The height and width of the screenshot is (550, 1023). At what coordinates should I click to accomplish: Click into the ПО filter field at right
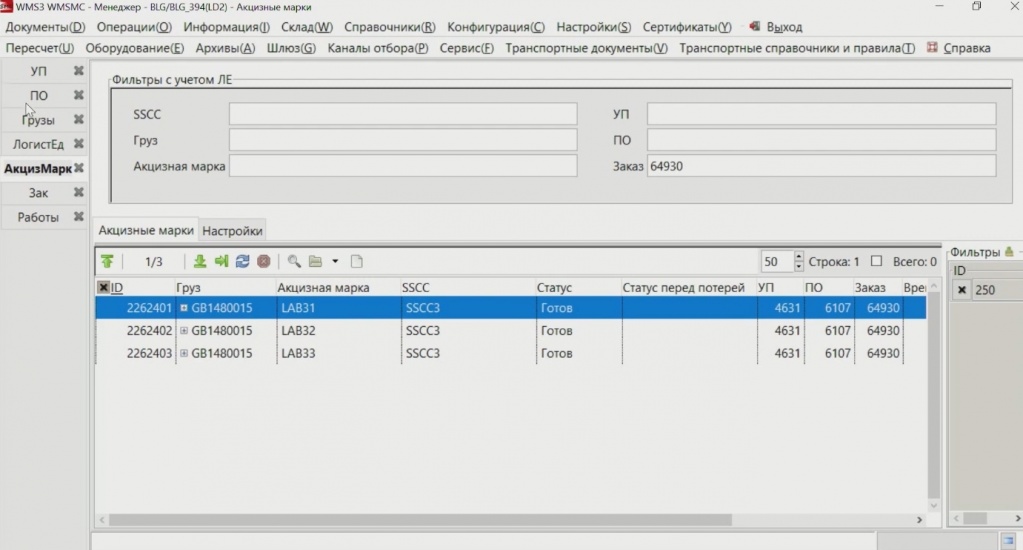821,140
